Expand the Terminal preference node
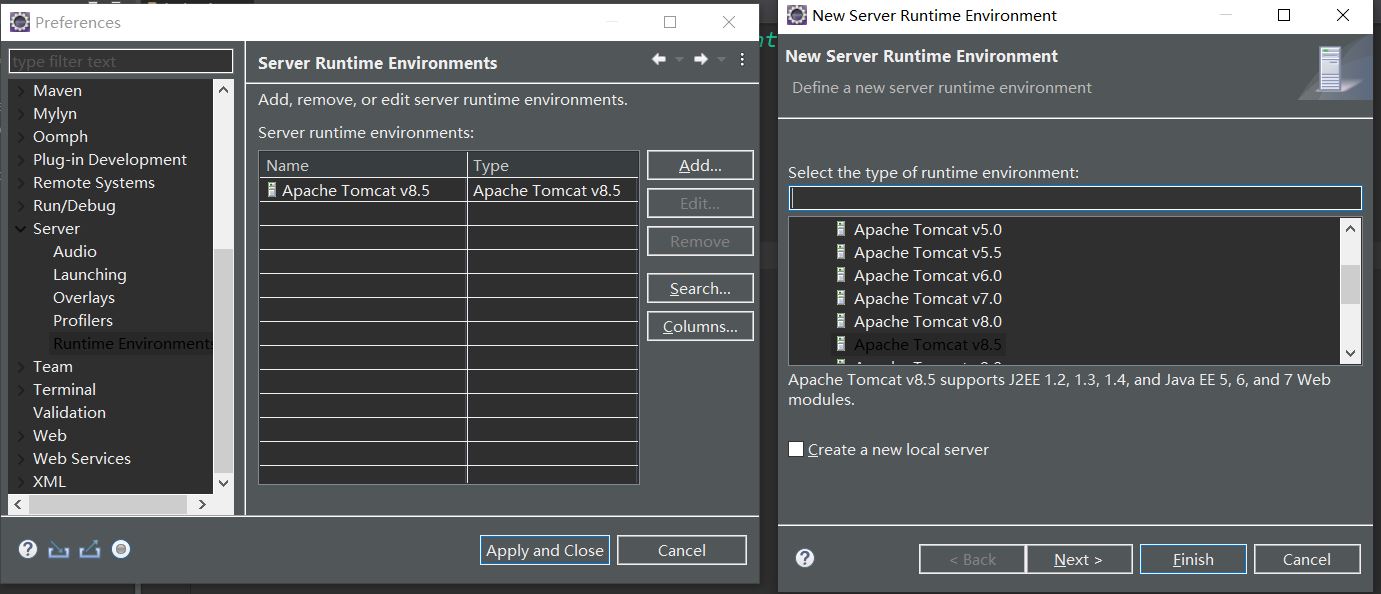Screen dimensions: 1381x594 [22, 390]
